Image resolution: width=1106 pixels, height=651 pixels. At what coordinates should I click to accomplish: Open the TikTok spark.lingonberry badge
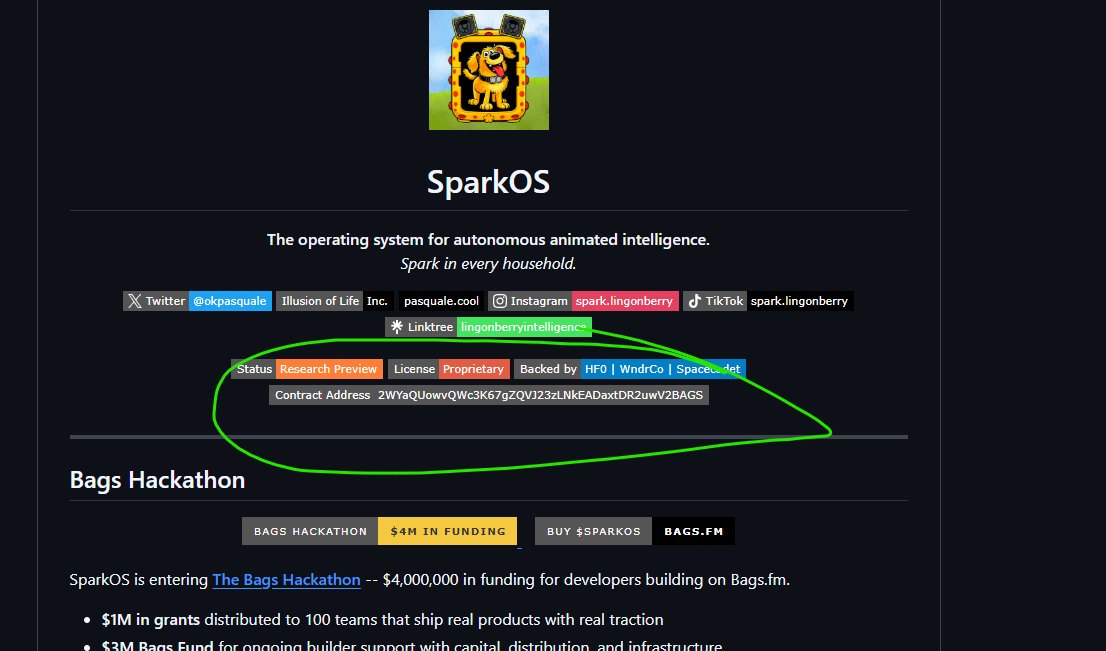tap(768, 301)
